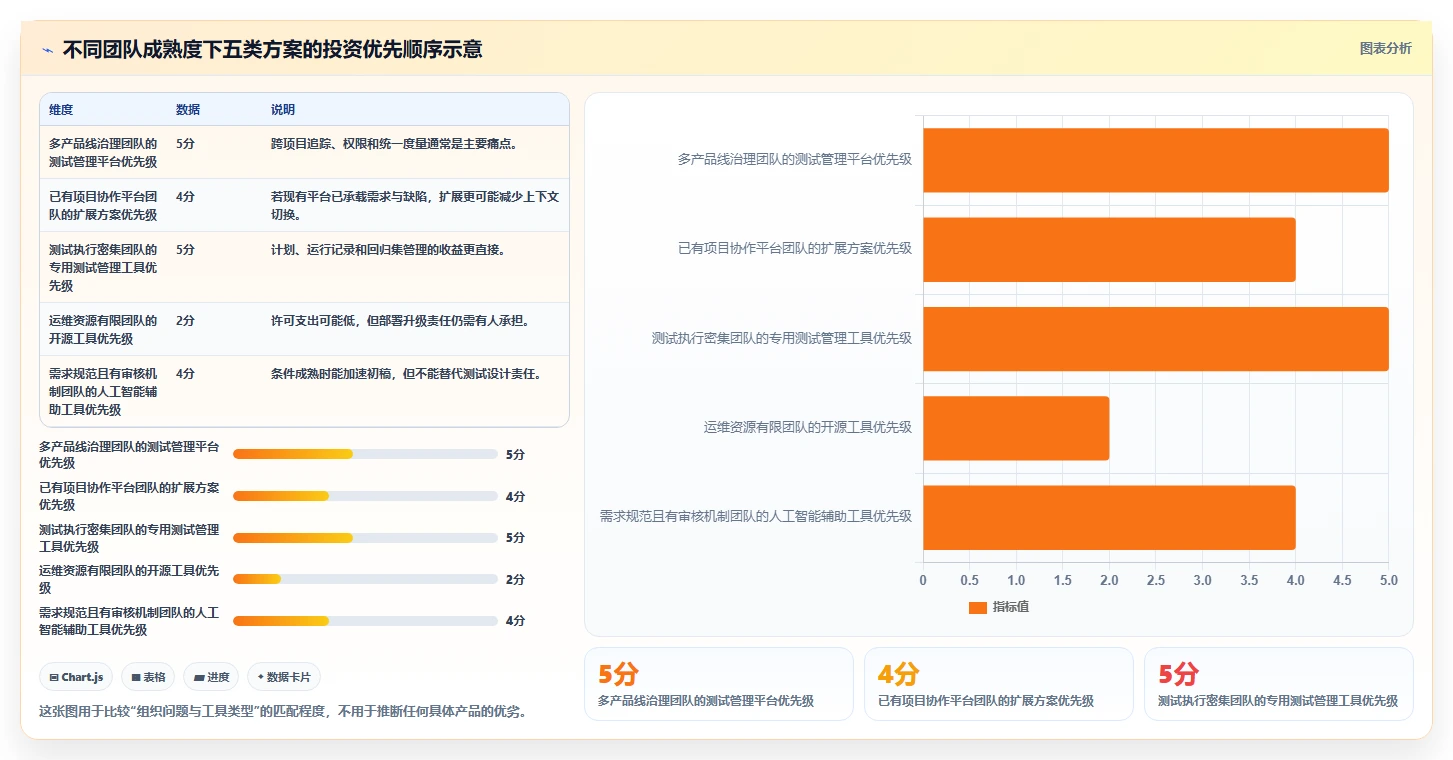1453x760 pixels.
Task: Click the 2.5 x-axis tick label
Action: coord(1156,580)
